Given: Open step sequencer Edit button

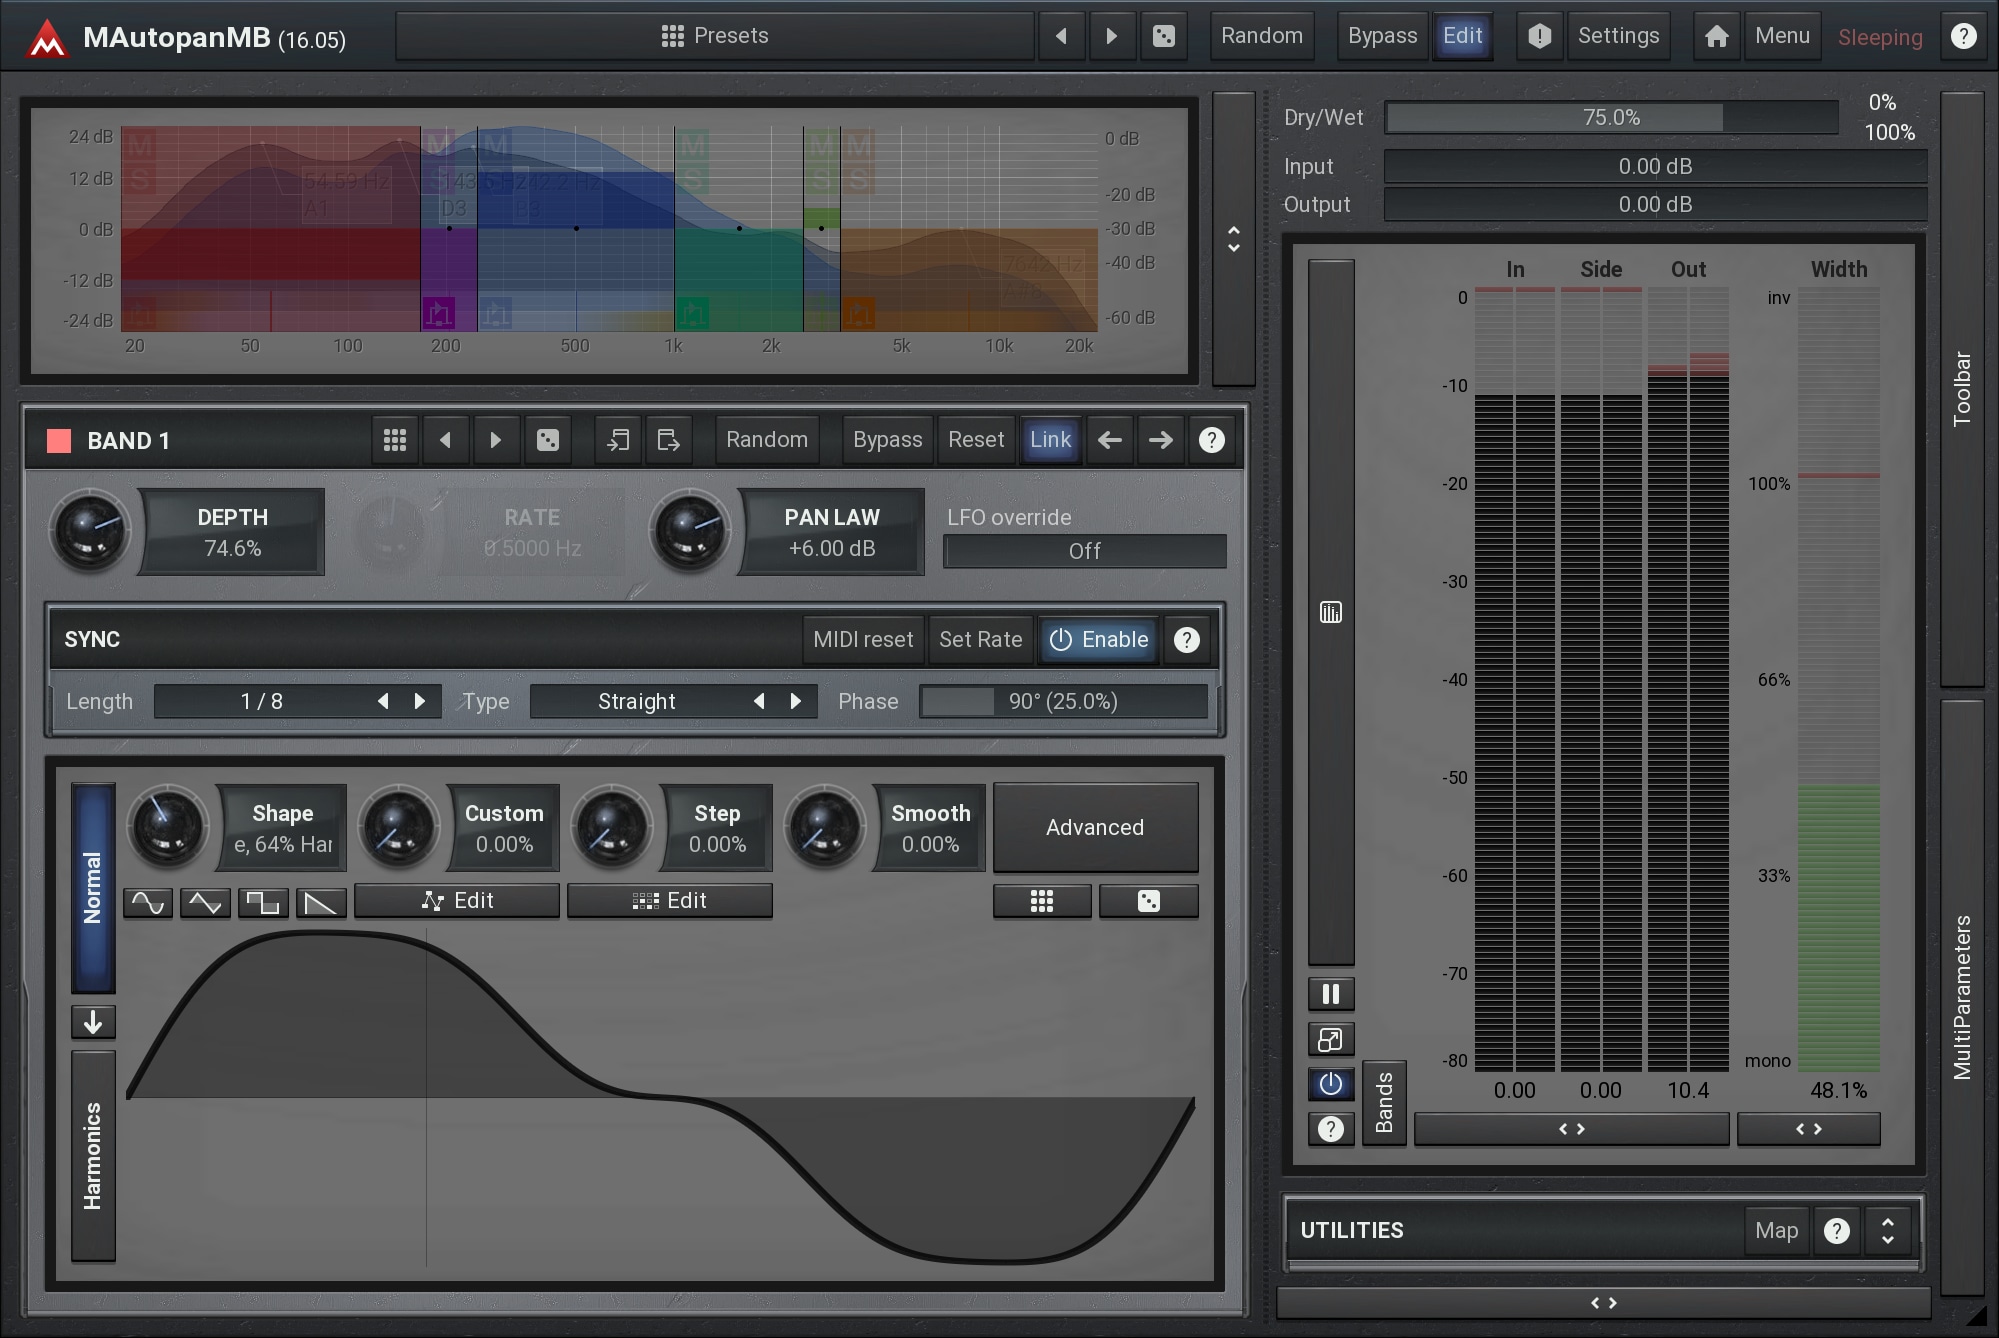Looking at the screenshot, I should 670,901.
